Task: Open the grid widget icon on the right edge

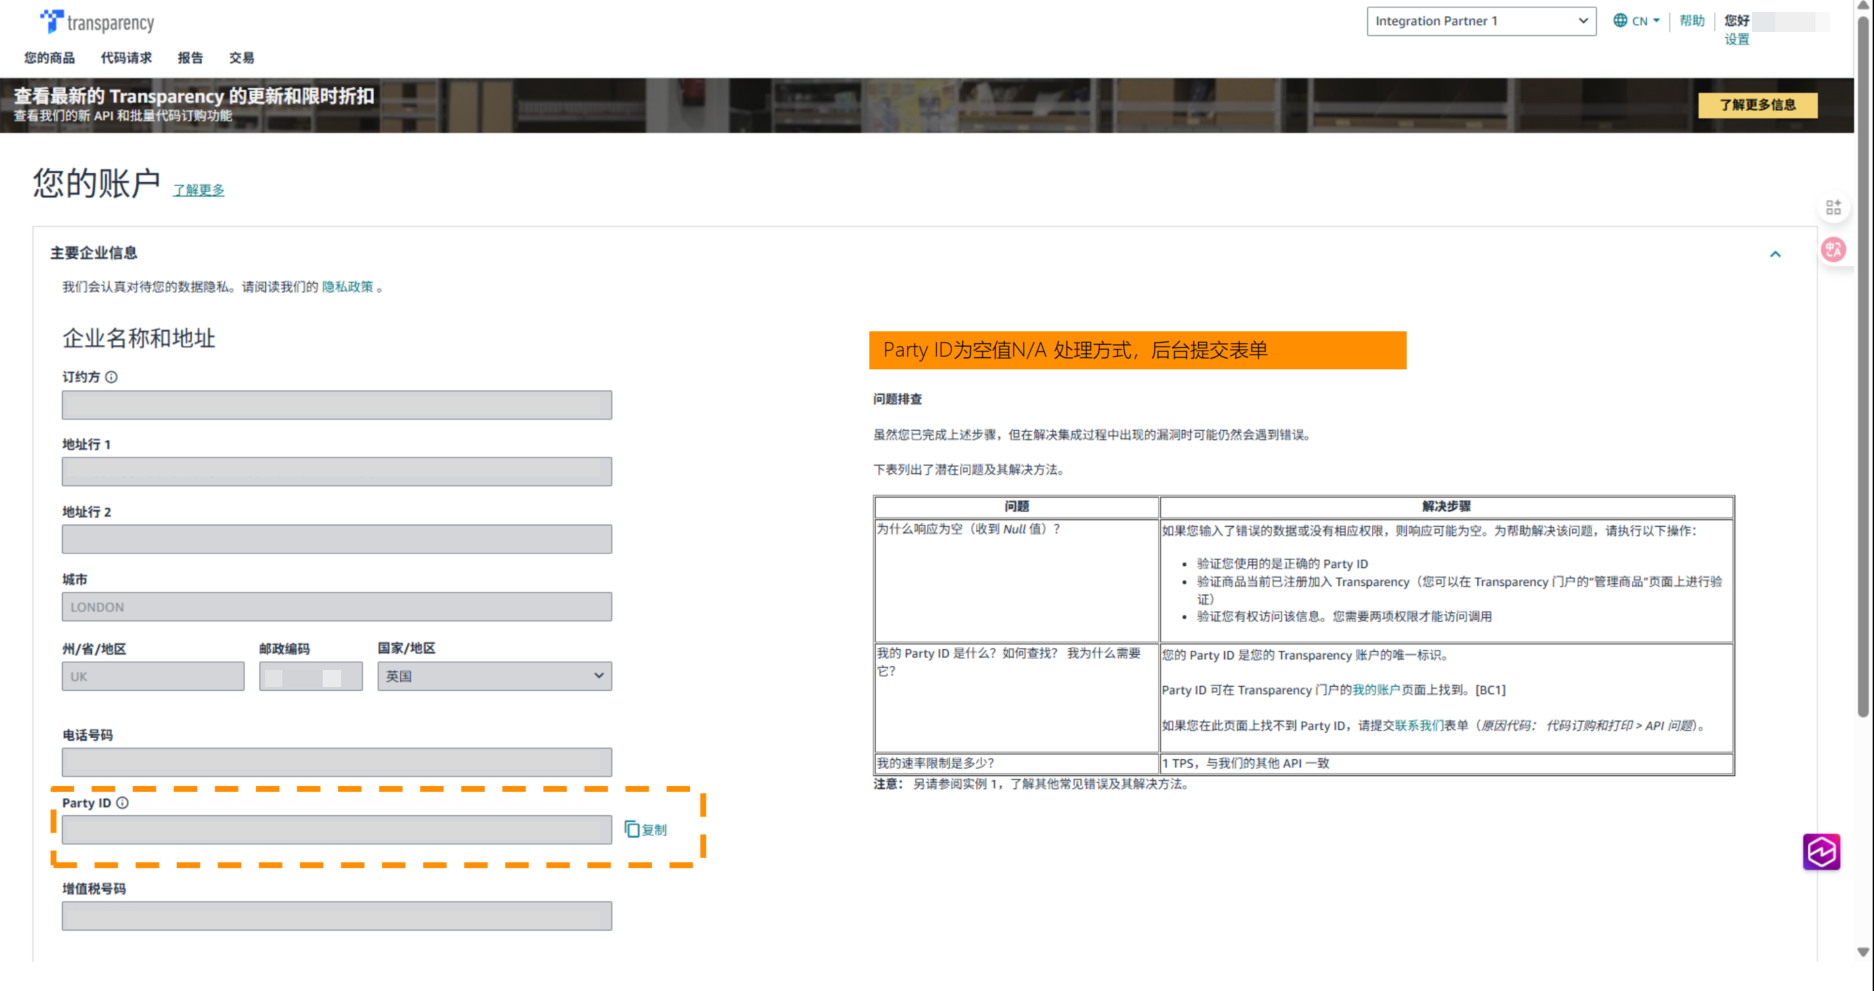Action: pos(1833,207)
